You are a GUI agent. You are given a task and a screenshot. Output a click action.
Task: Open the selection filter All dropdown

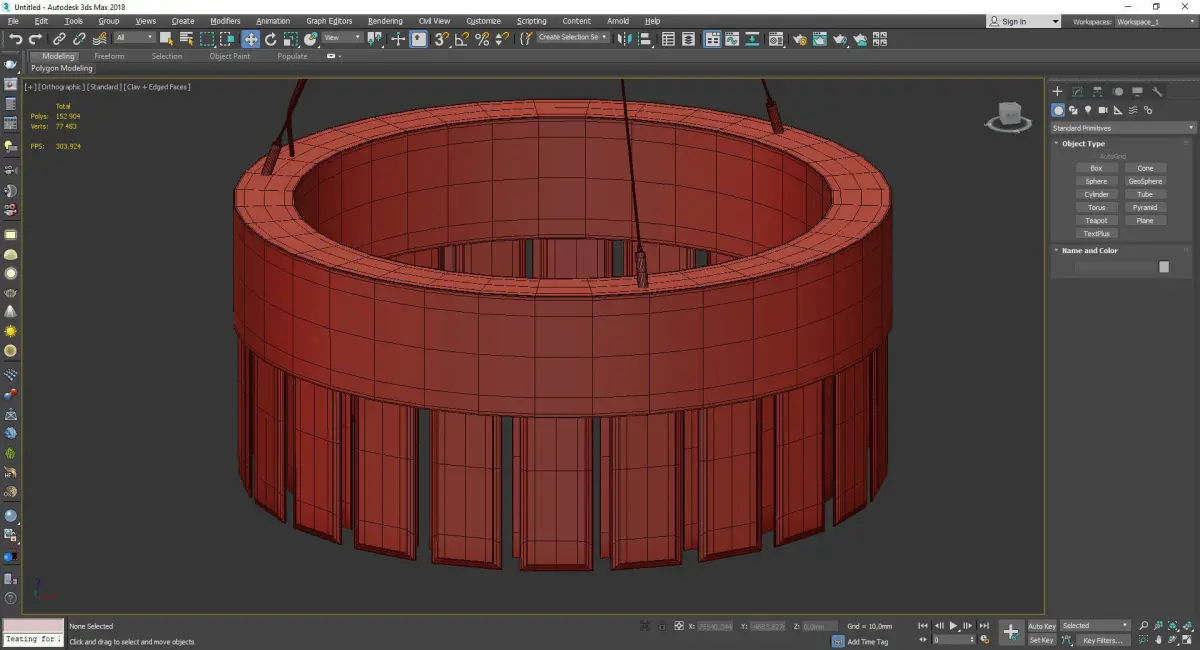pos(134,38)
